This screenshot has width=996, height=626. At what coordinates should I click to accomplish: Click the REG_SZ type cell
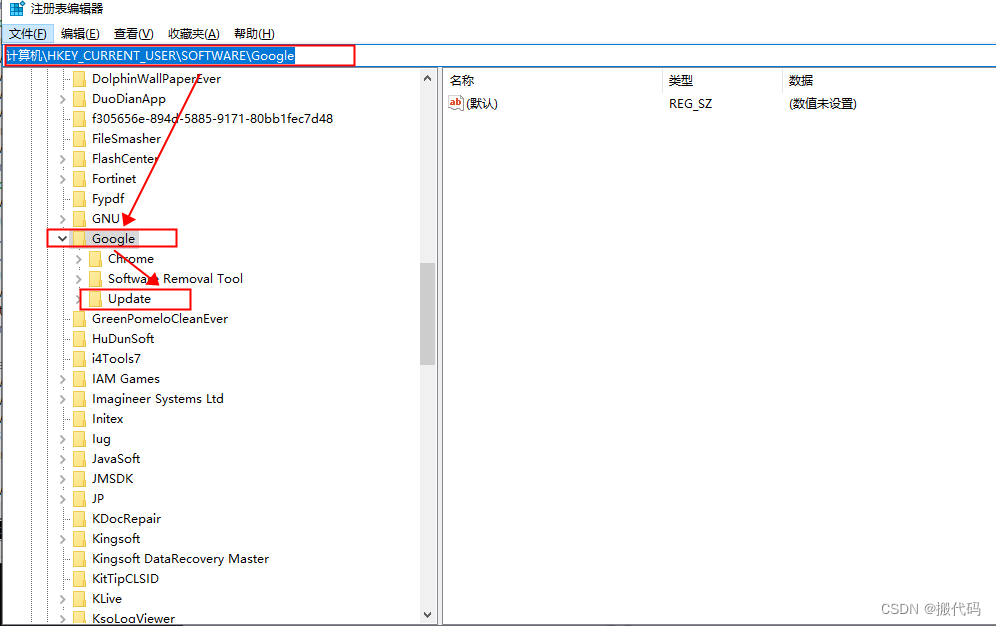coord(690,103)
